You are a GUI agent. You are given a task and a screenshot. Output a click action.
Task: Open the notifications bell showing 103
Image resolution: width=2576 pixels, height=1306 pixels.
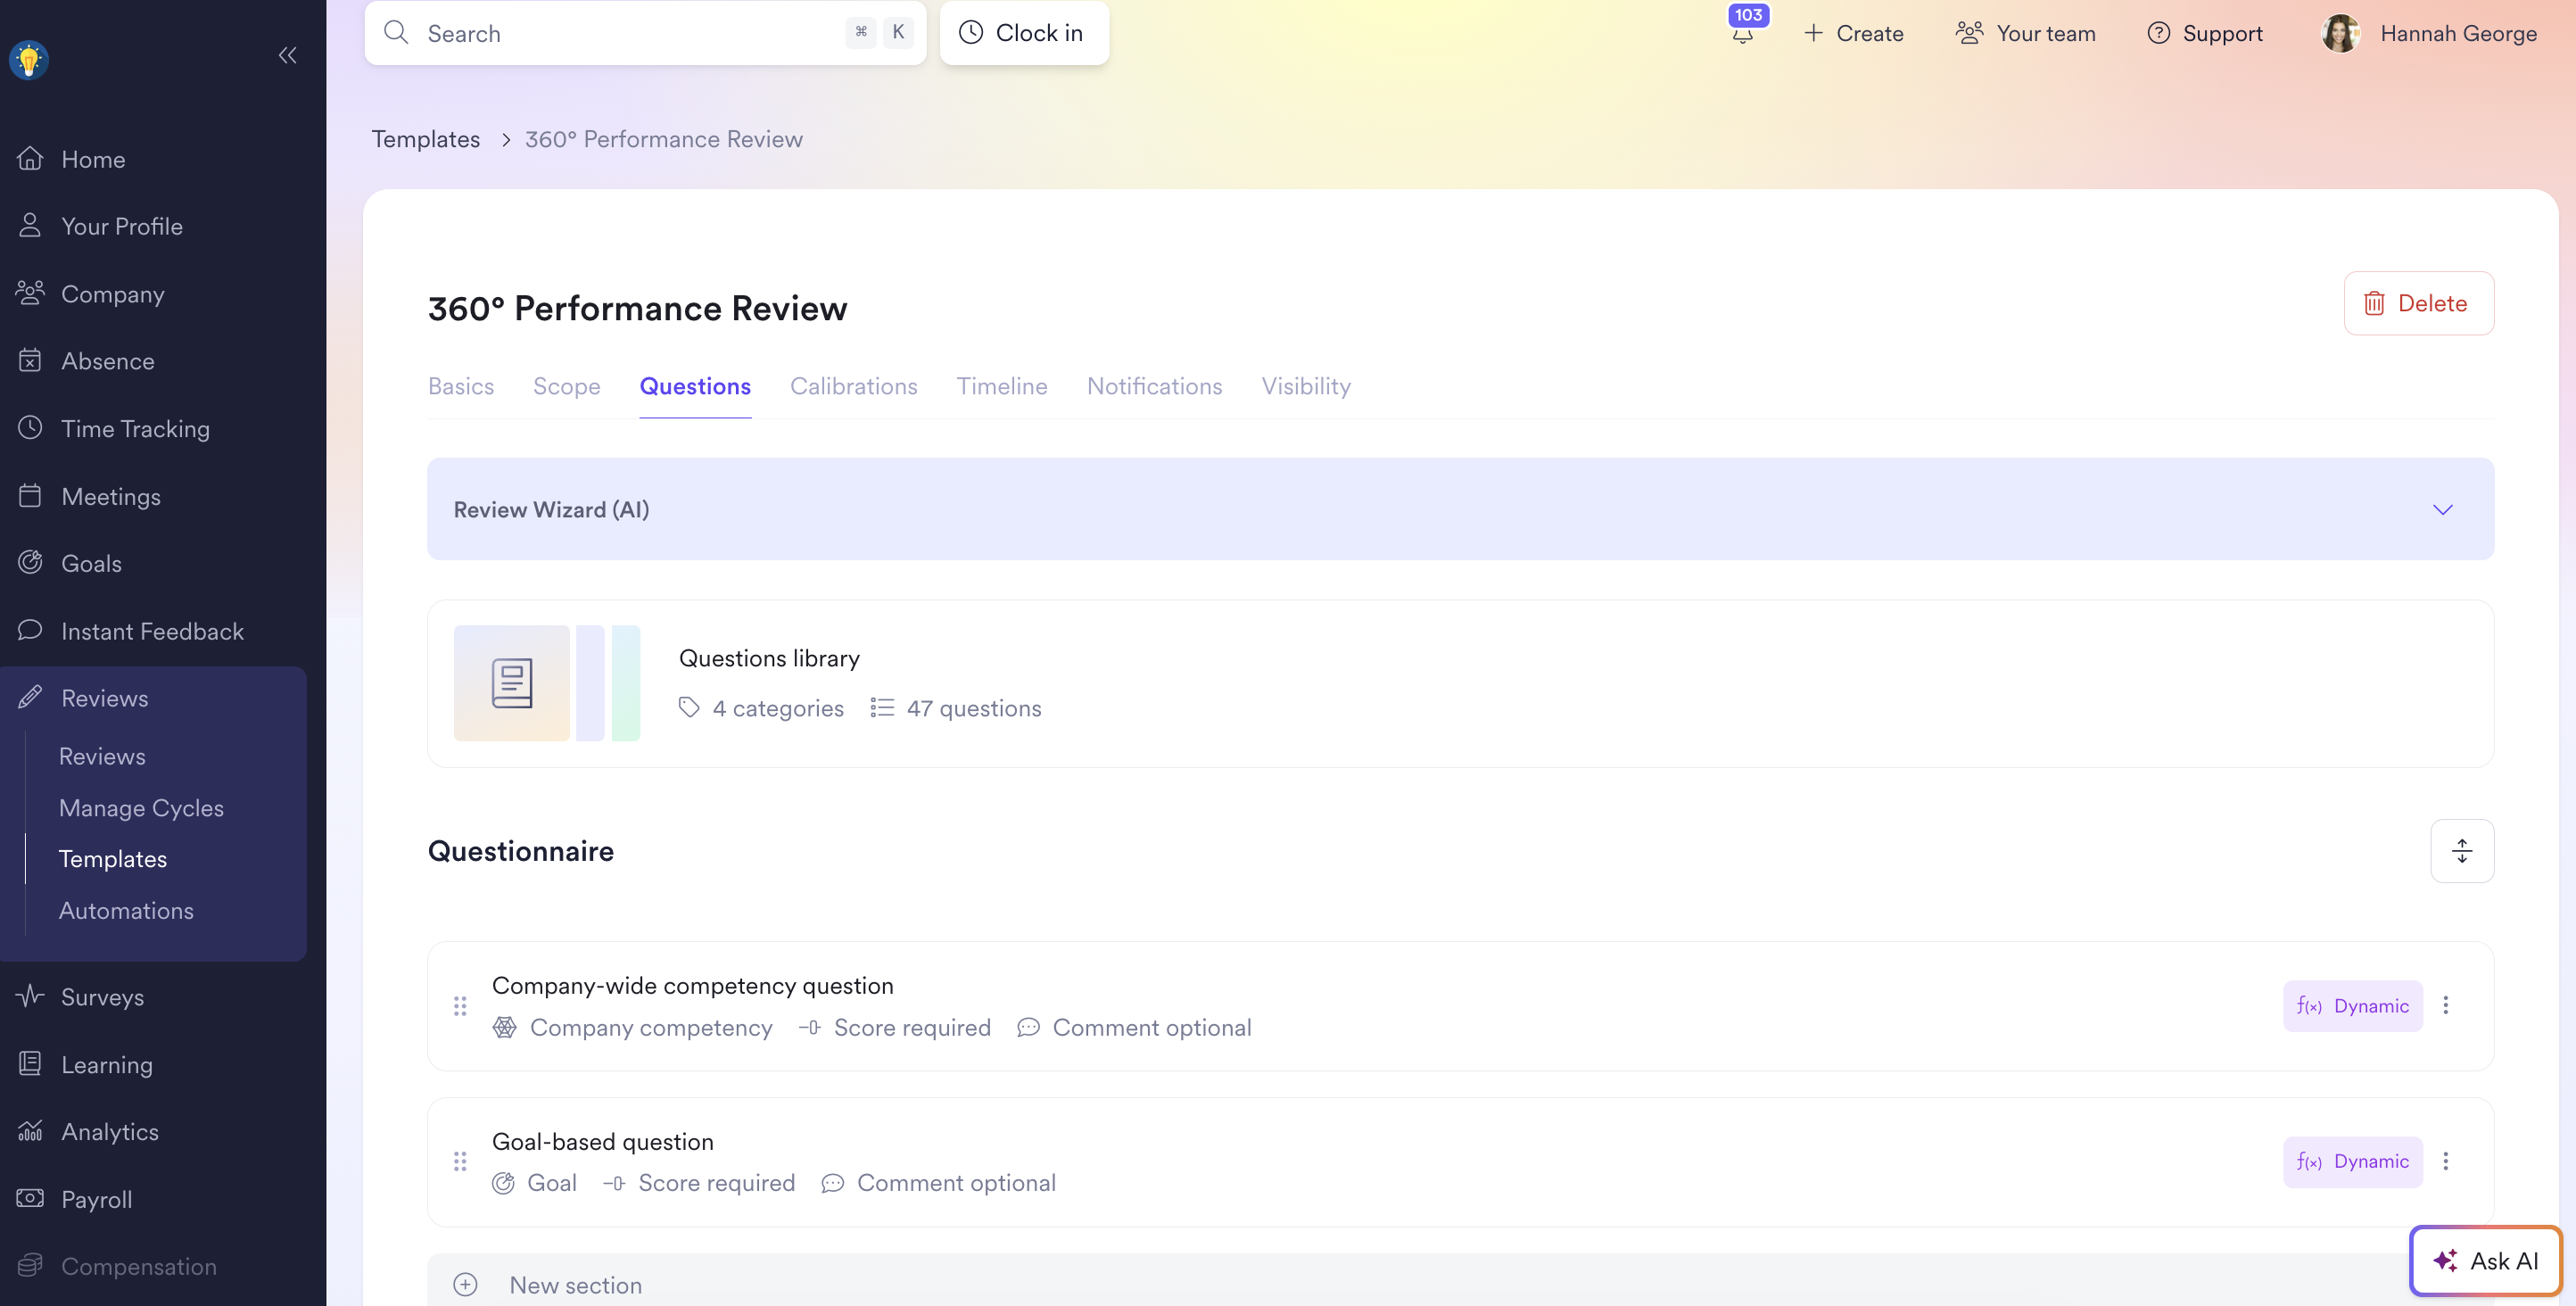pyautogui.click(x=1743, y=33)
